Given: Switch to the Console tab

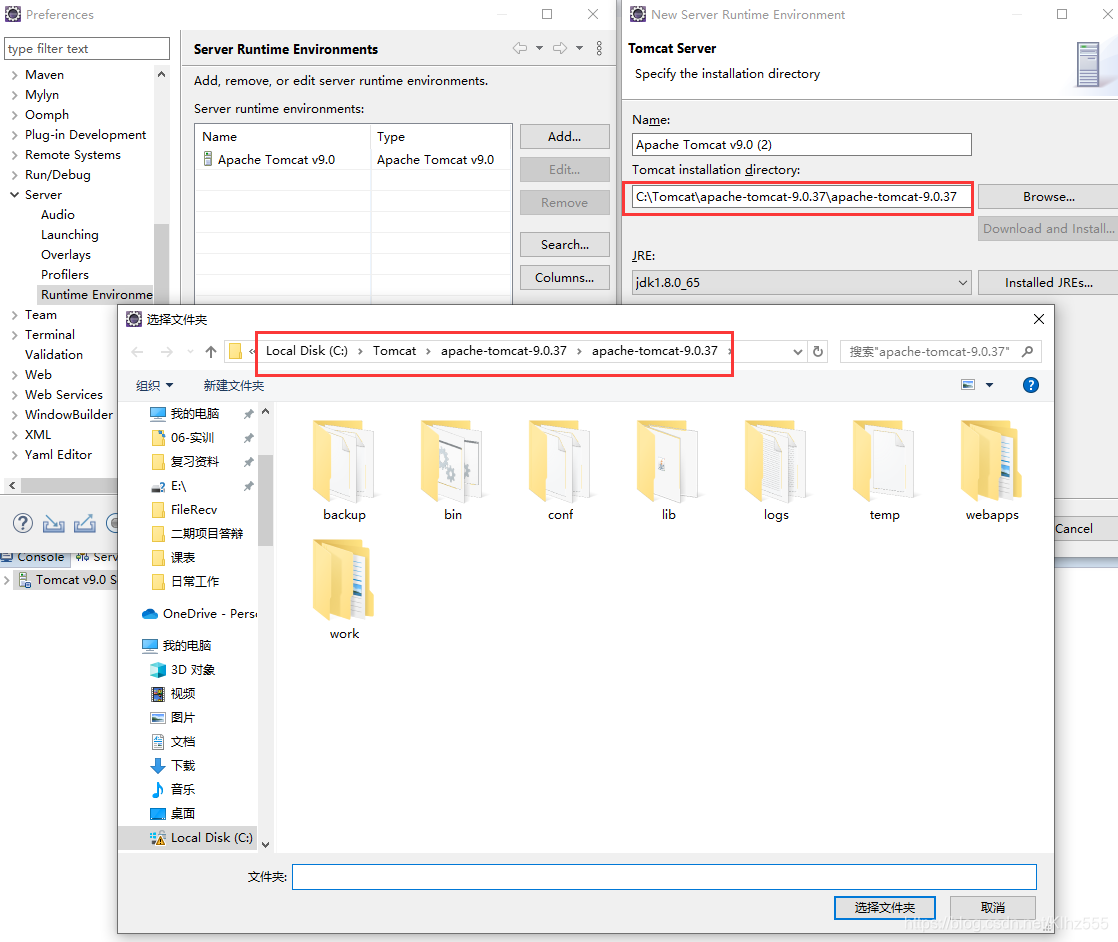Looking at the screenshot, I should point(34,557).
